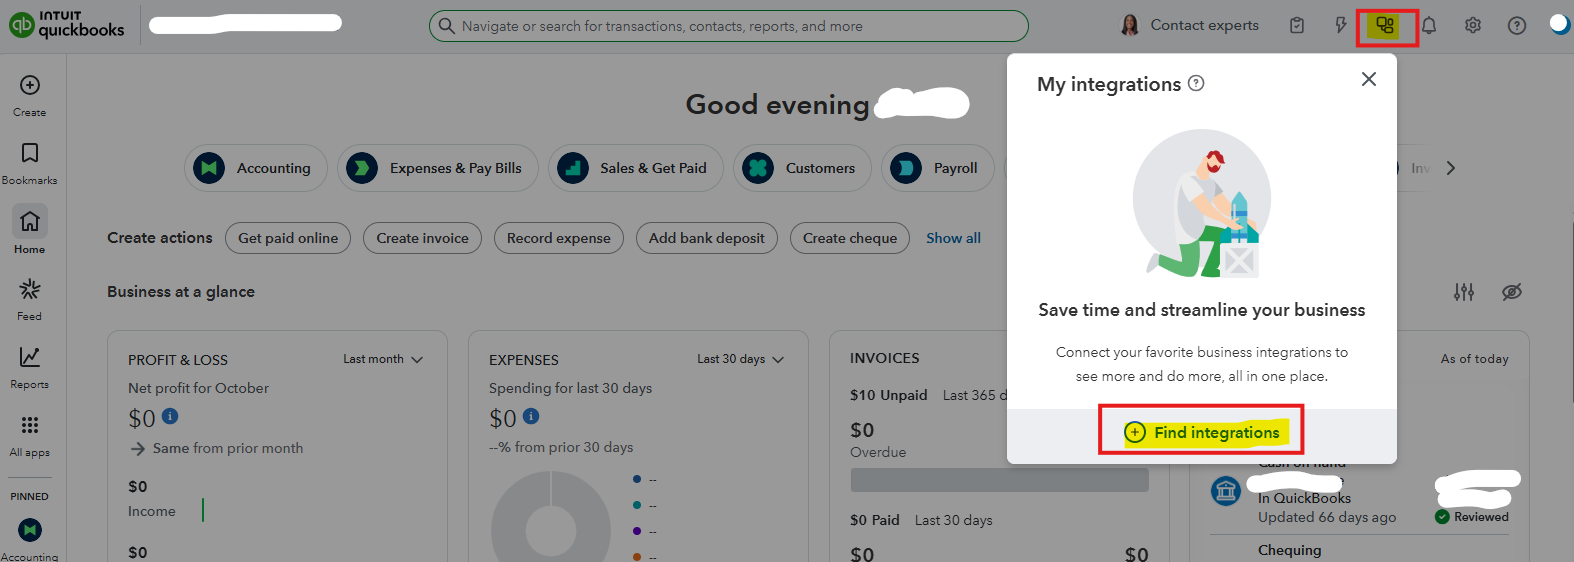
Task: Open the notifications bell
Action: coord(1429,26)
